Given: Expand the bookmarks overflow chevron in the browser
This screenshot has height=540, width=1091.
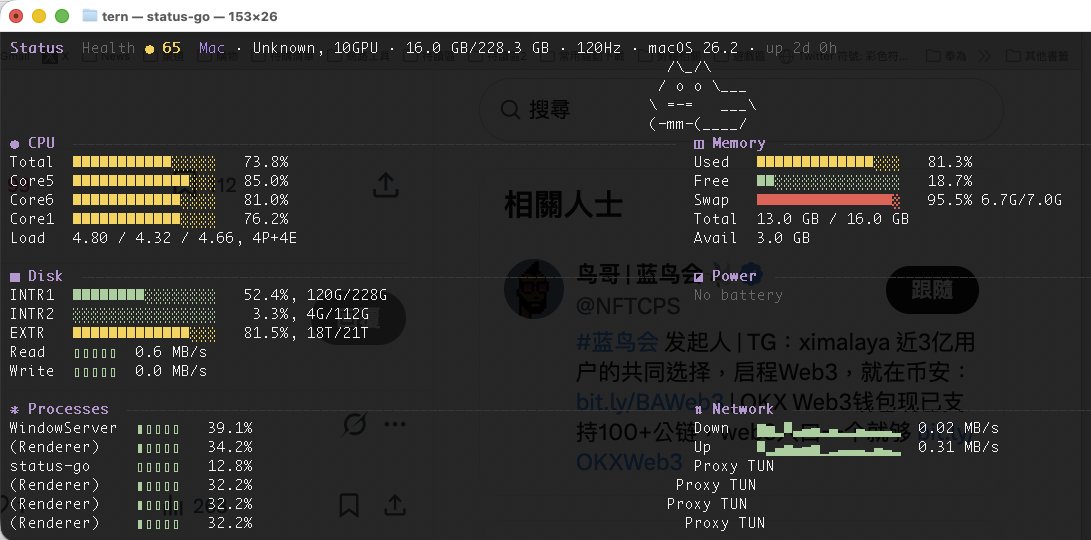Looking at the screenshot, I should coord(984,56).
